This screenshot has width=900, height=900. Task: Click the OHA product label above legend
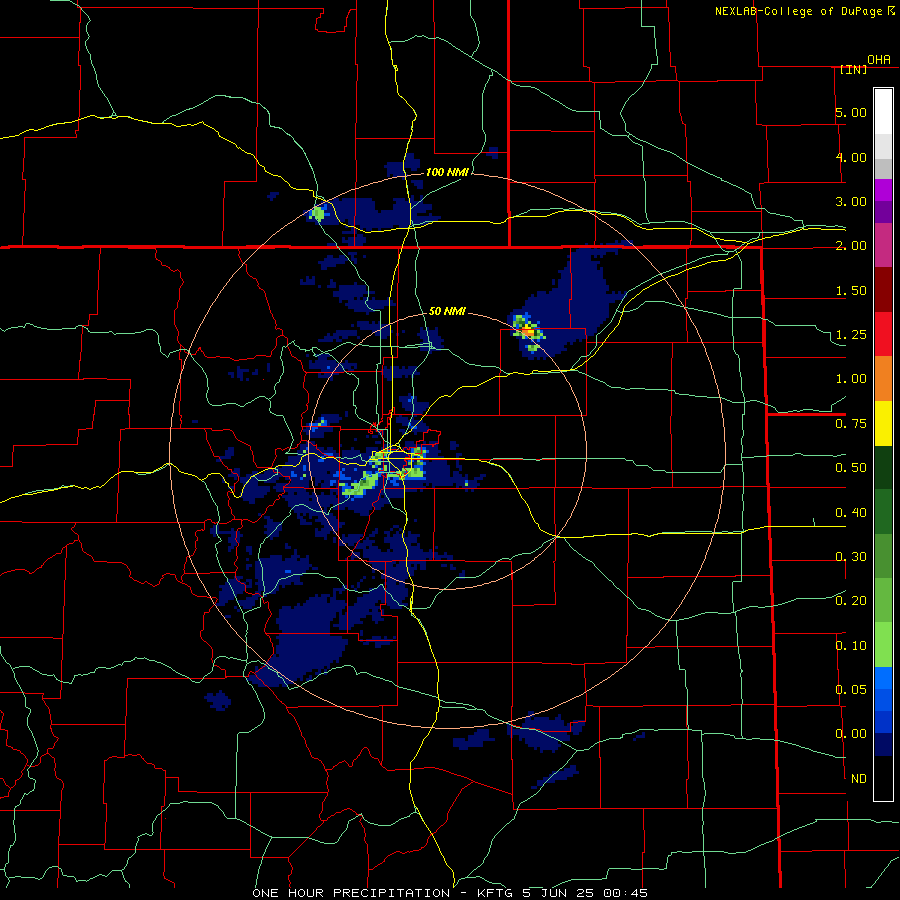point(879,60)
